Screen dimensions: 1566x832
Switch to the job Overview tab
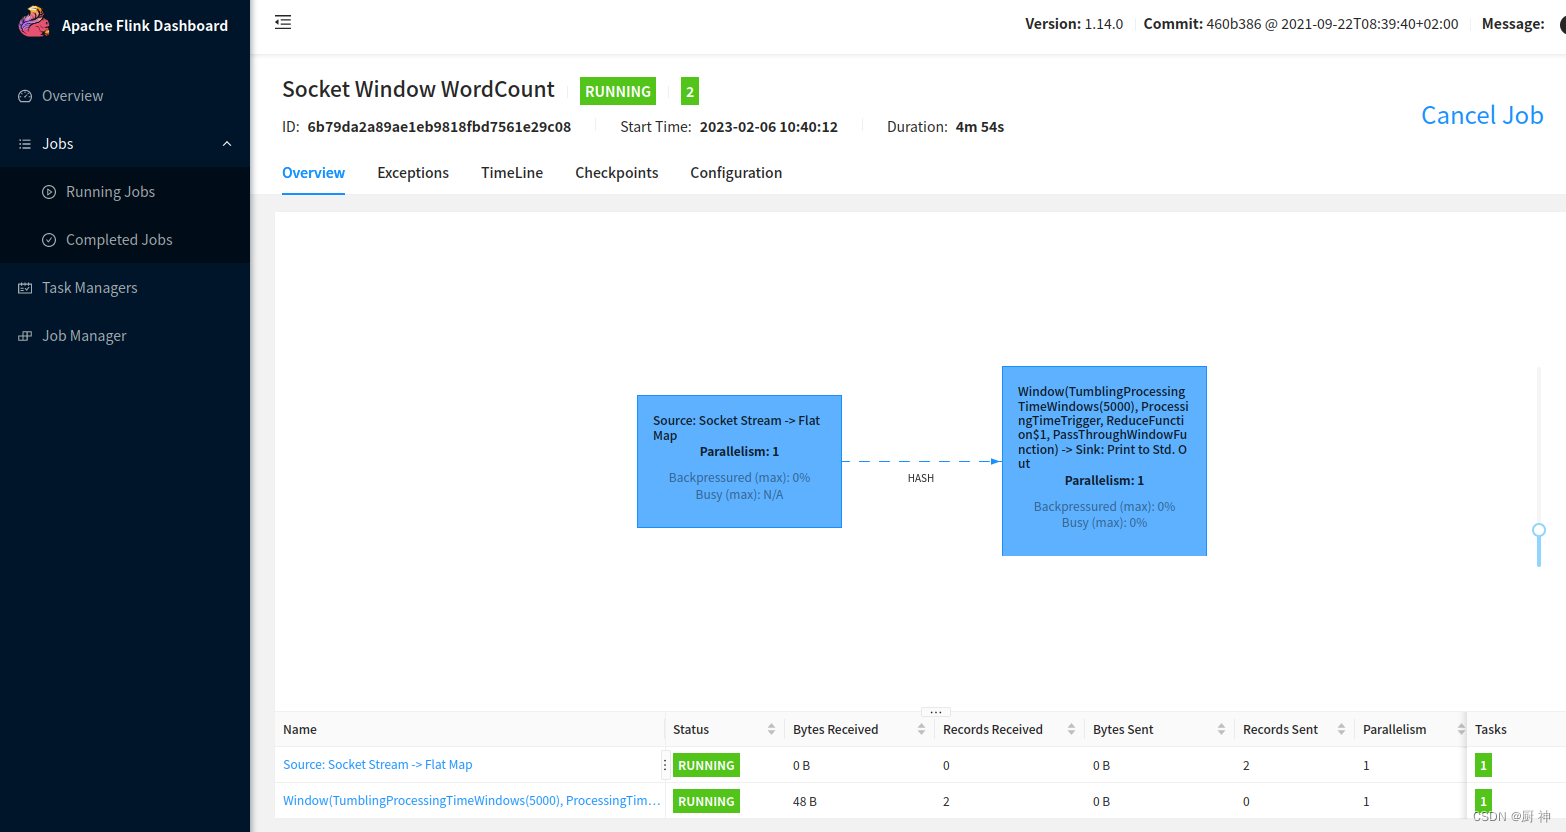313,173
